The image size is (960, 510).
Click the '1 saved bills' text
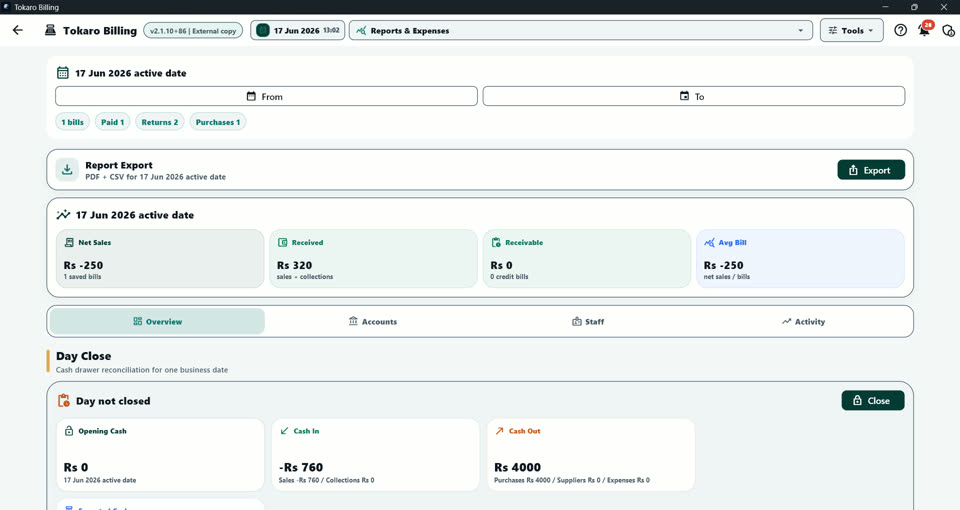tap(83, 277)
